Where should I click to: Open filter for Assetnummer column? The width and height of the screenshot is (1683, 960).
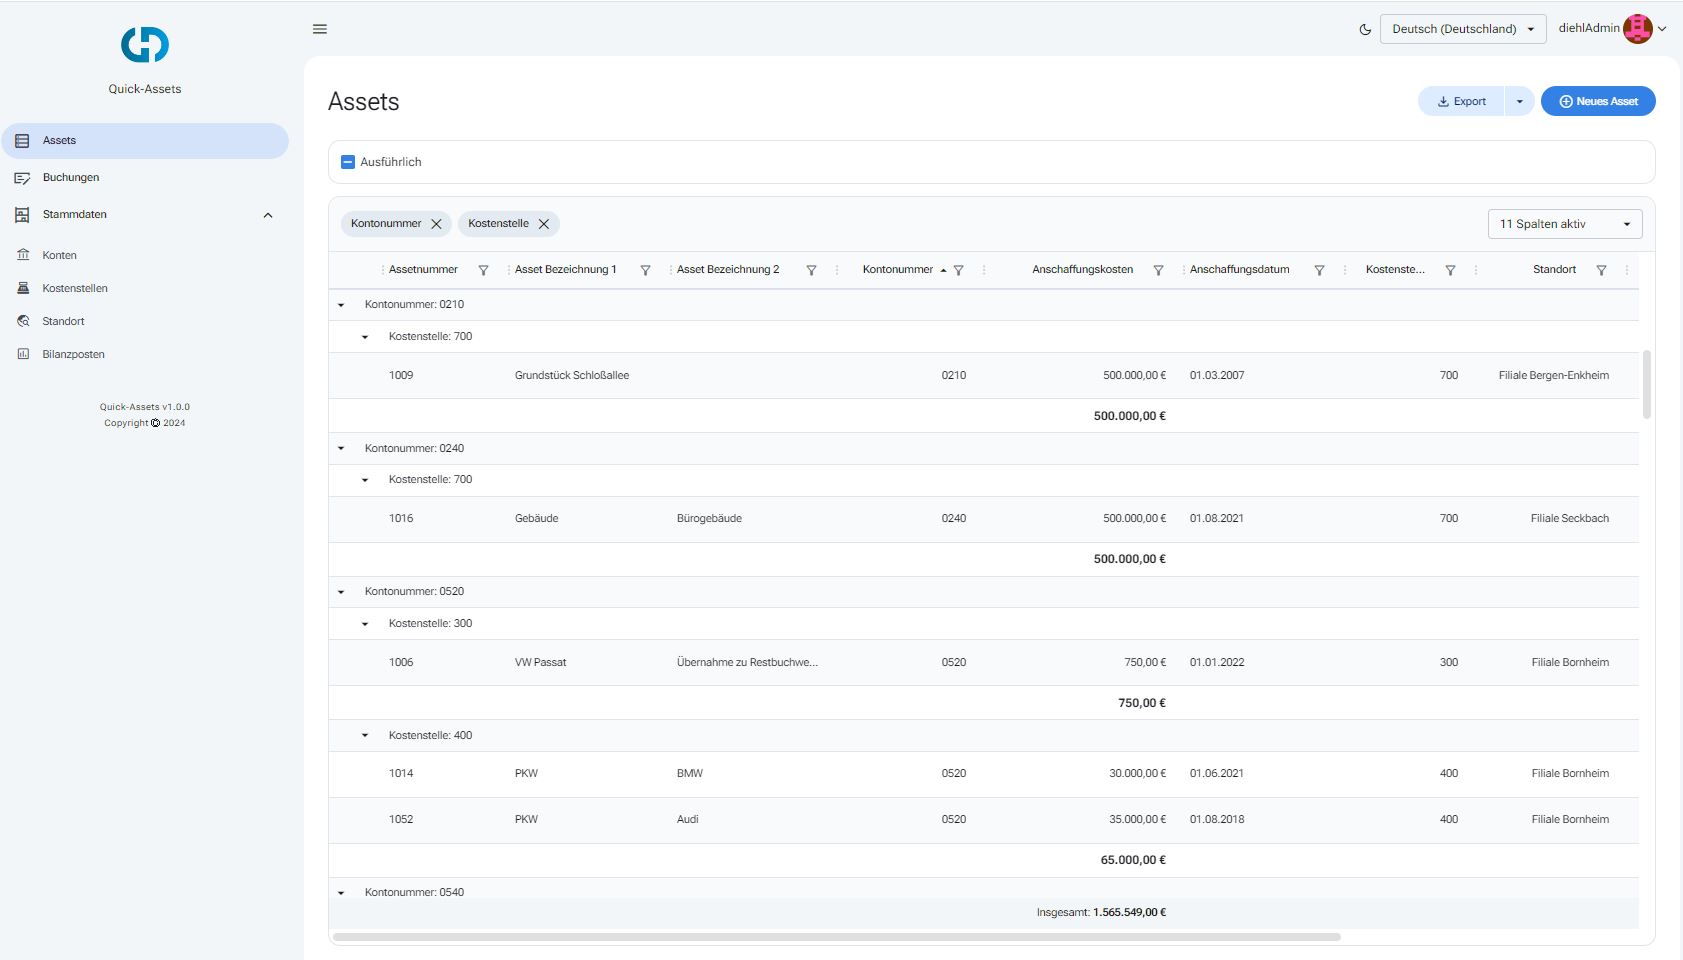pyautogui.click(x=483, y=270)
